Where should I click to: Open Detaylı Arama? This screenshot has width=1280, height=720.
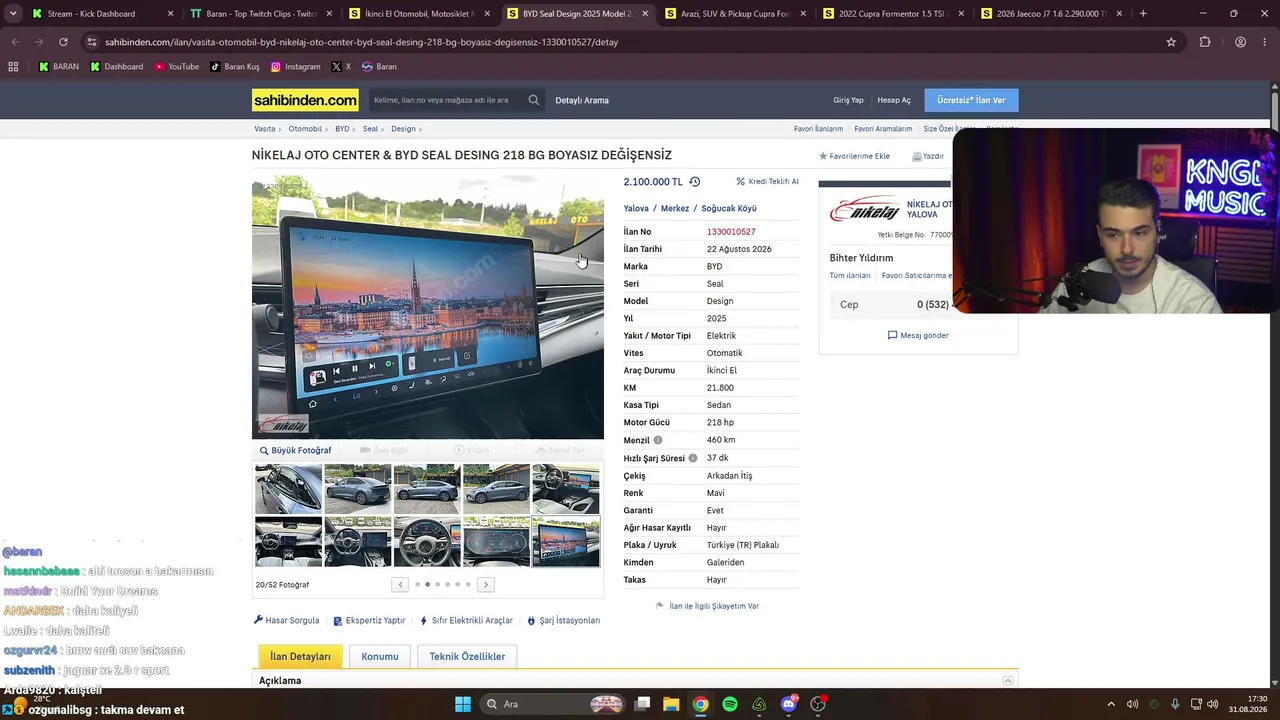click(x=582, y=100)
